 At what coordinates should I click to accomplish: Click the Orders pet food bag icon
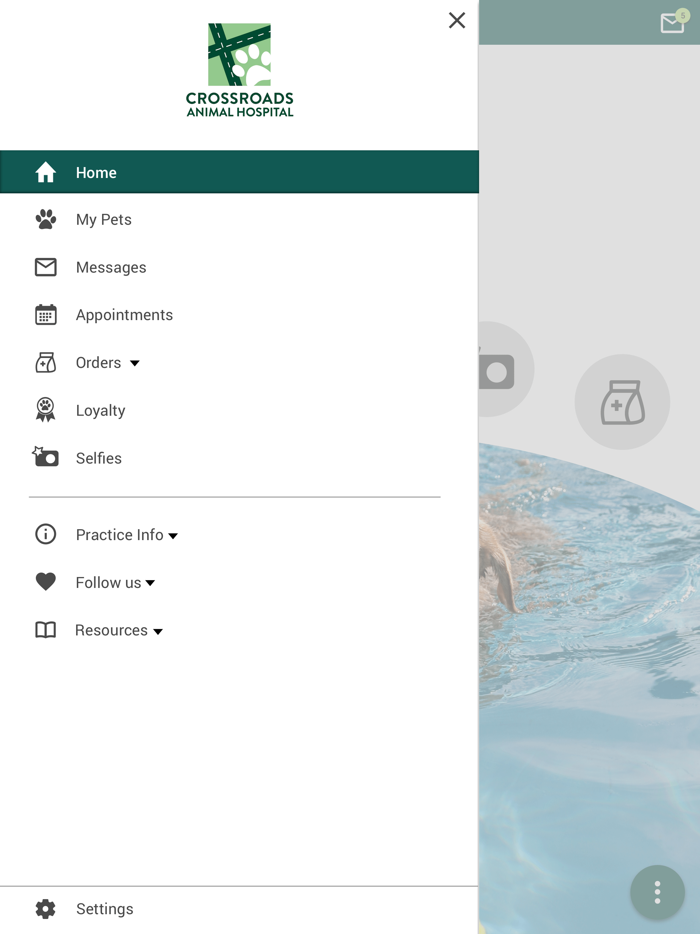pyautogui.click(x=45, y=362)
